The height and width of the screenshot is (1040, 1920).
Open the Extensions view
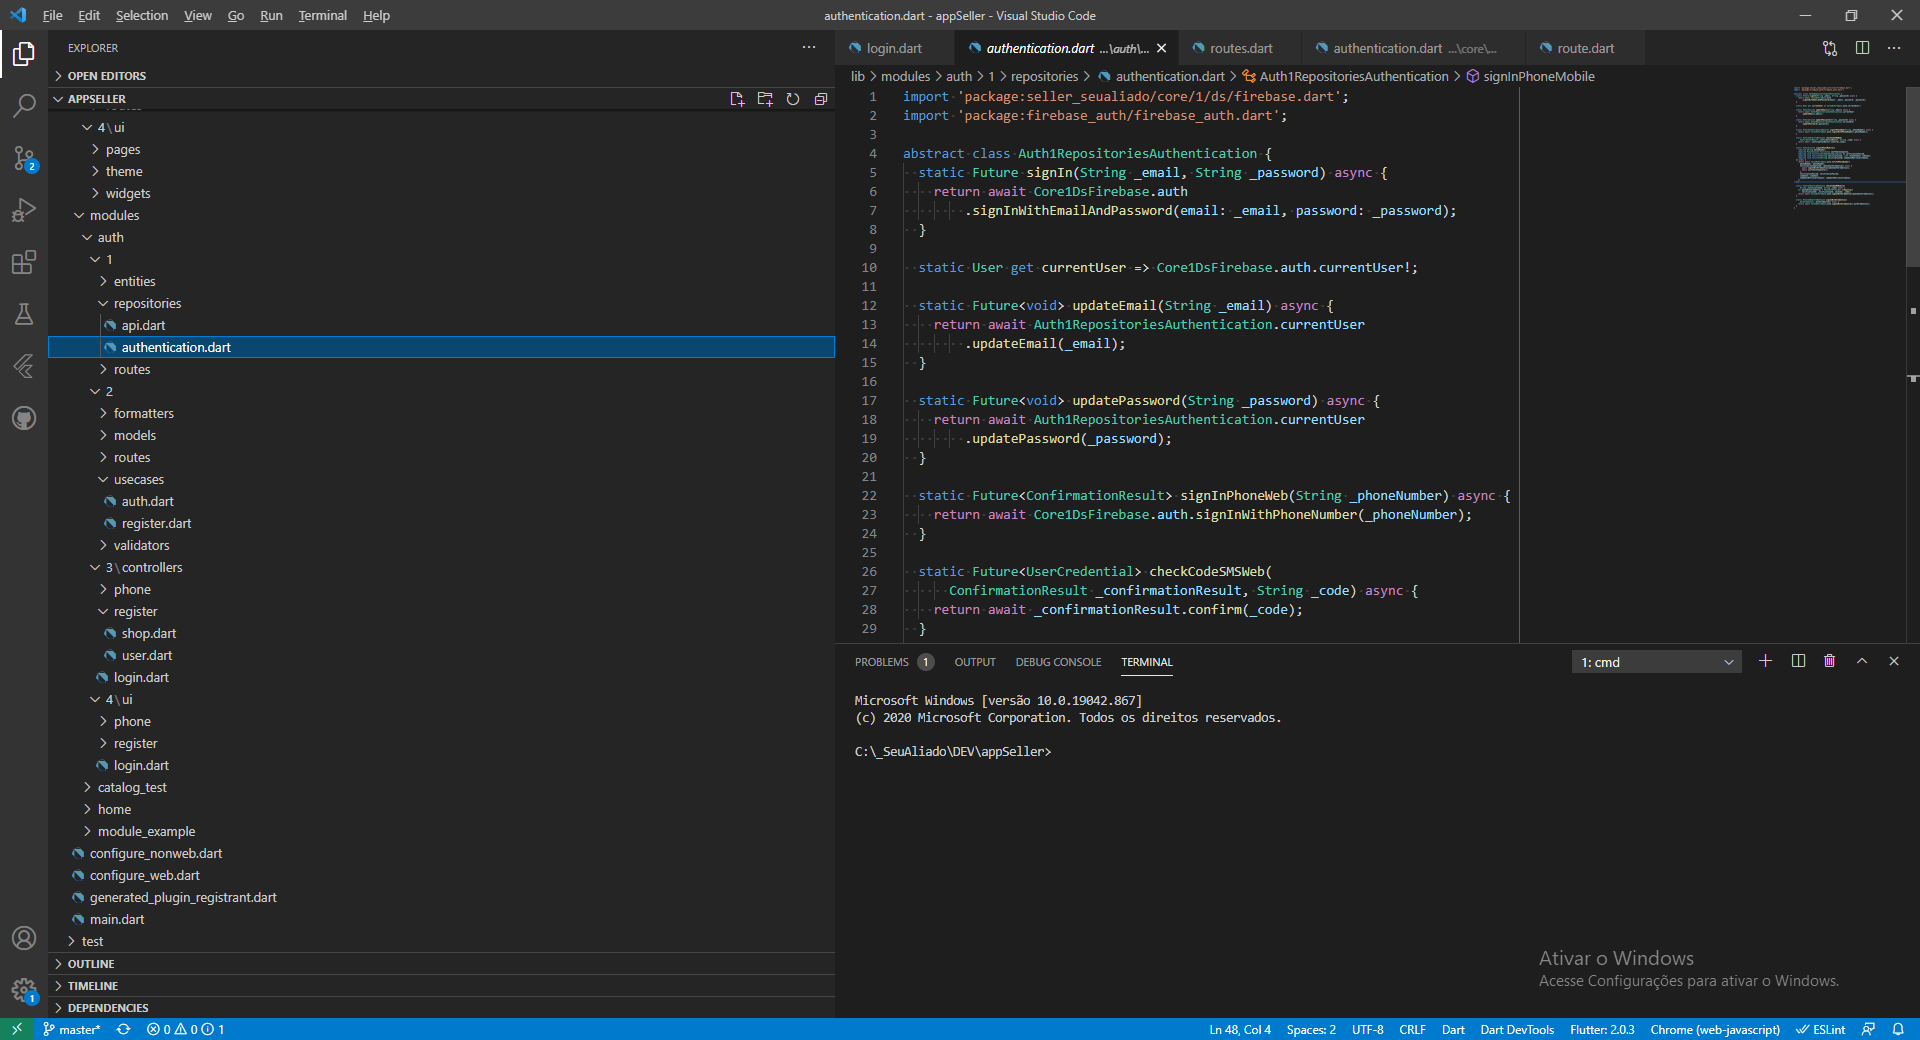tap(24, 262)
